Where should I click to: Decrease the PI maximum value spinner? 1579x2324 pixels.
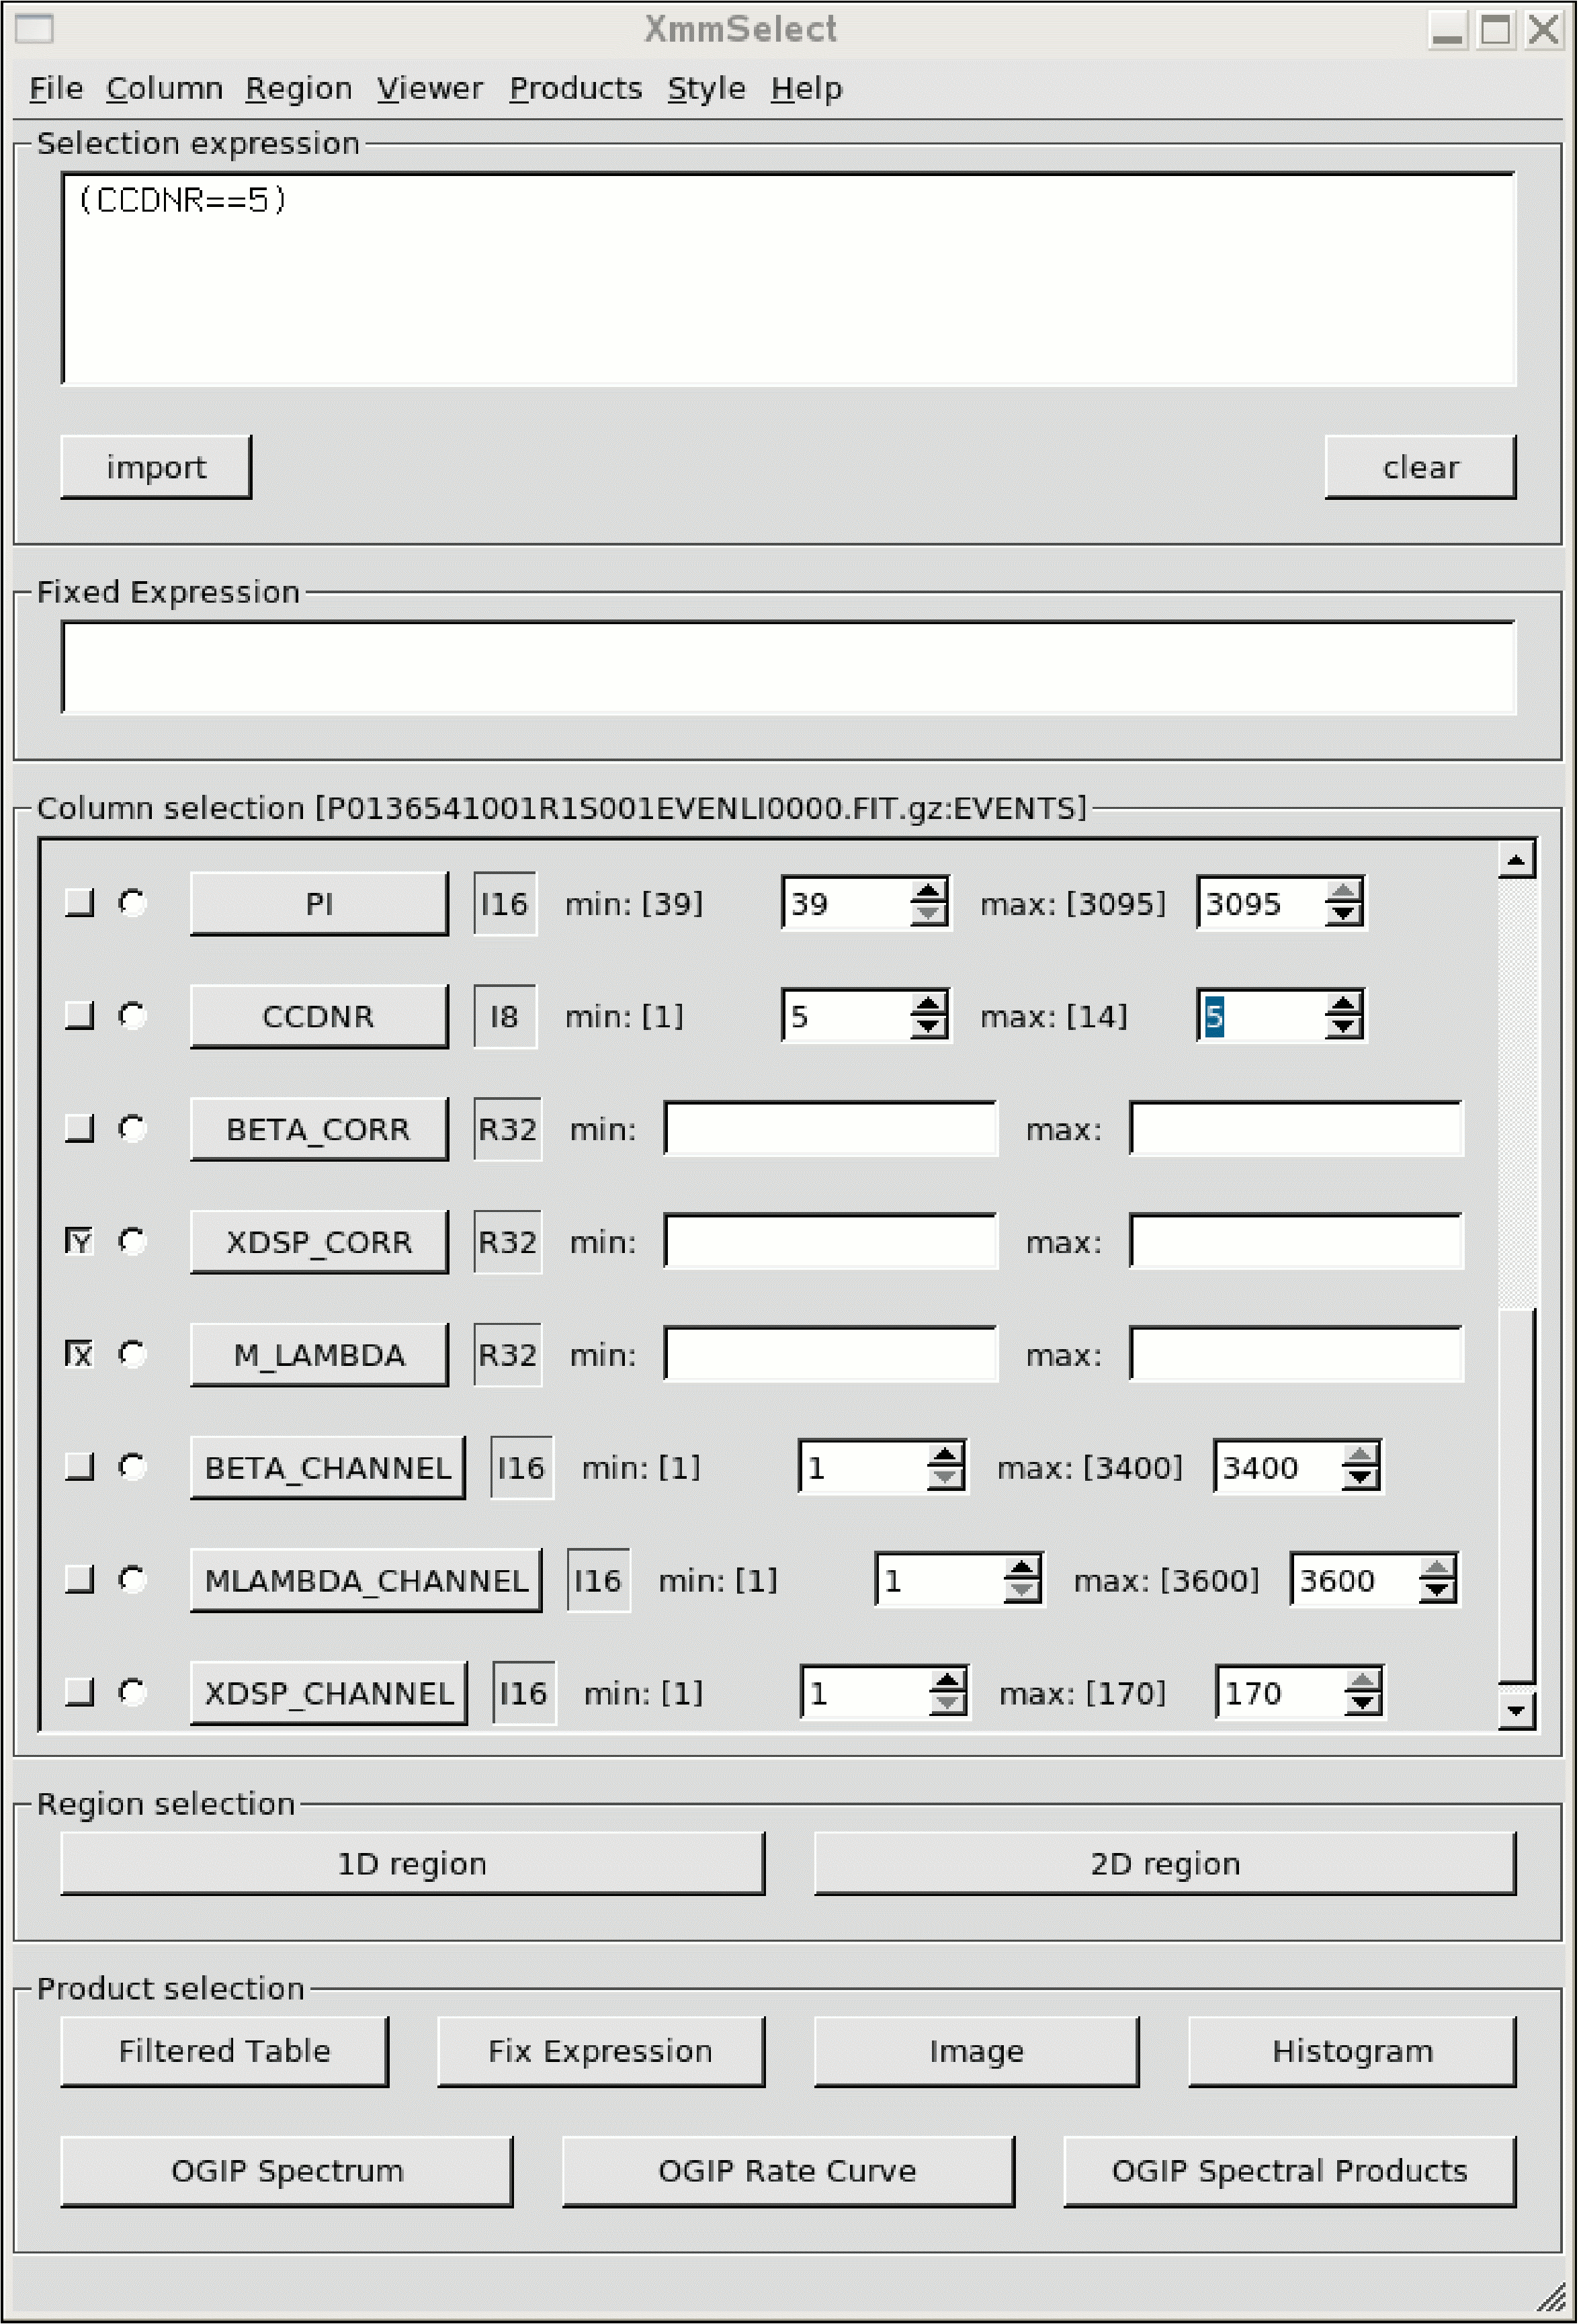[x=1343, y=914]
